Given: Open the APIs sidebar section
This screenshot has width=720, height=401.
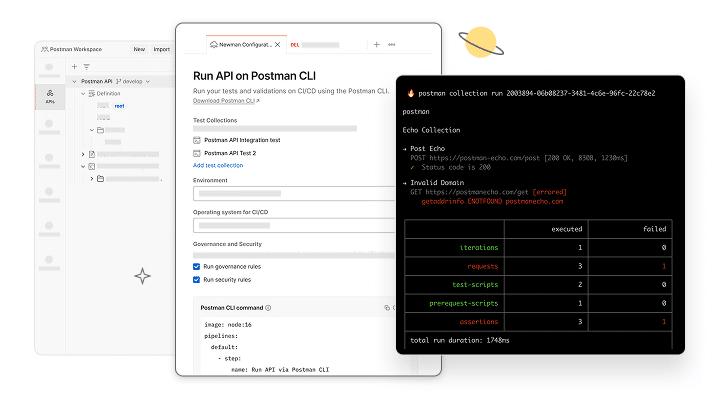Looking at the screenshot, I should (50, 97).
